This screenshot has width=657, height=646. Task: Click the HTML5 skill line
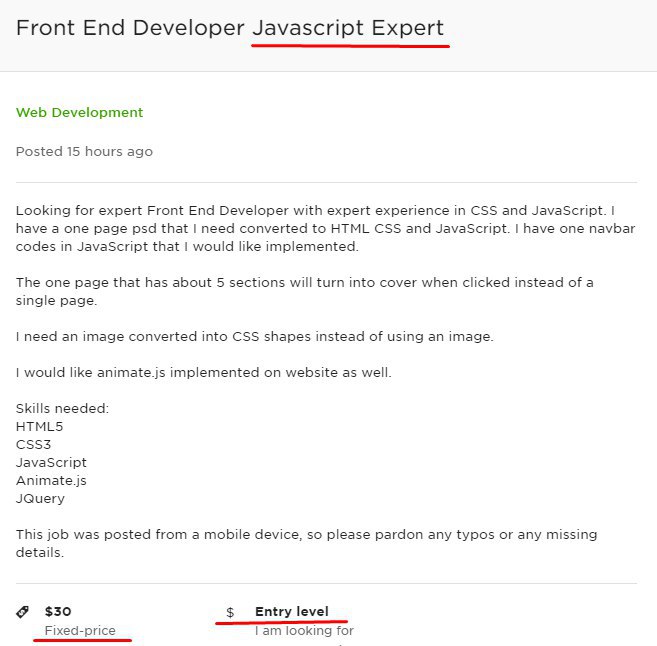click(39, 426)
